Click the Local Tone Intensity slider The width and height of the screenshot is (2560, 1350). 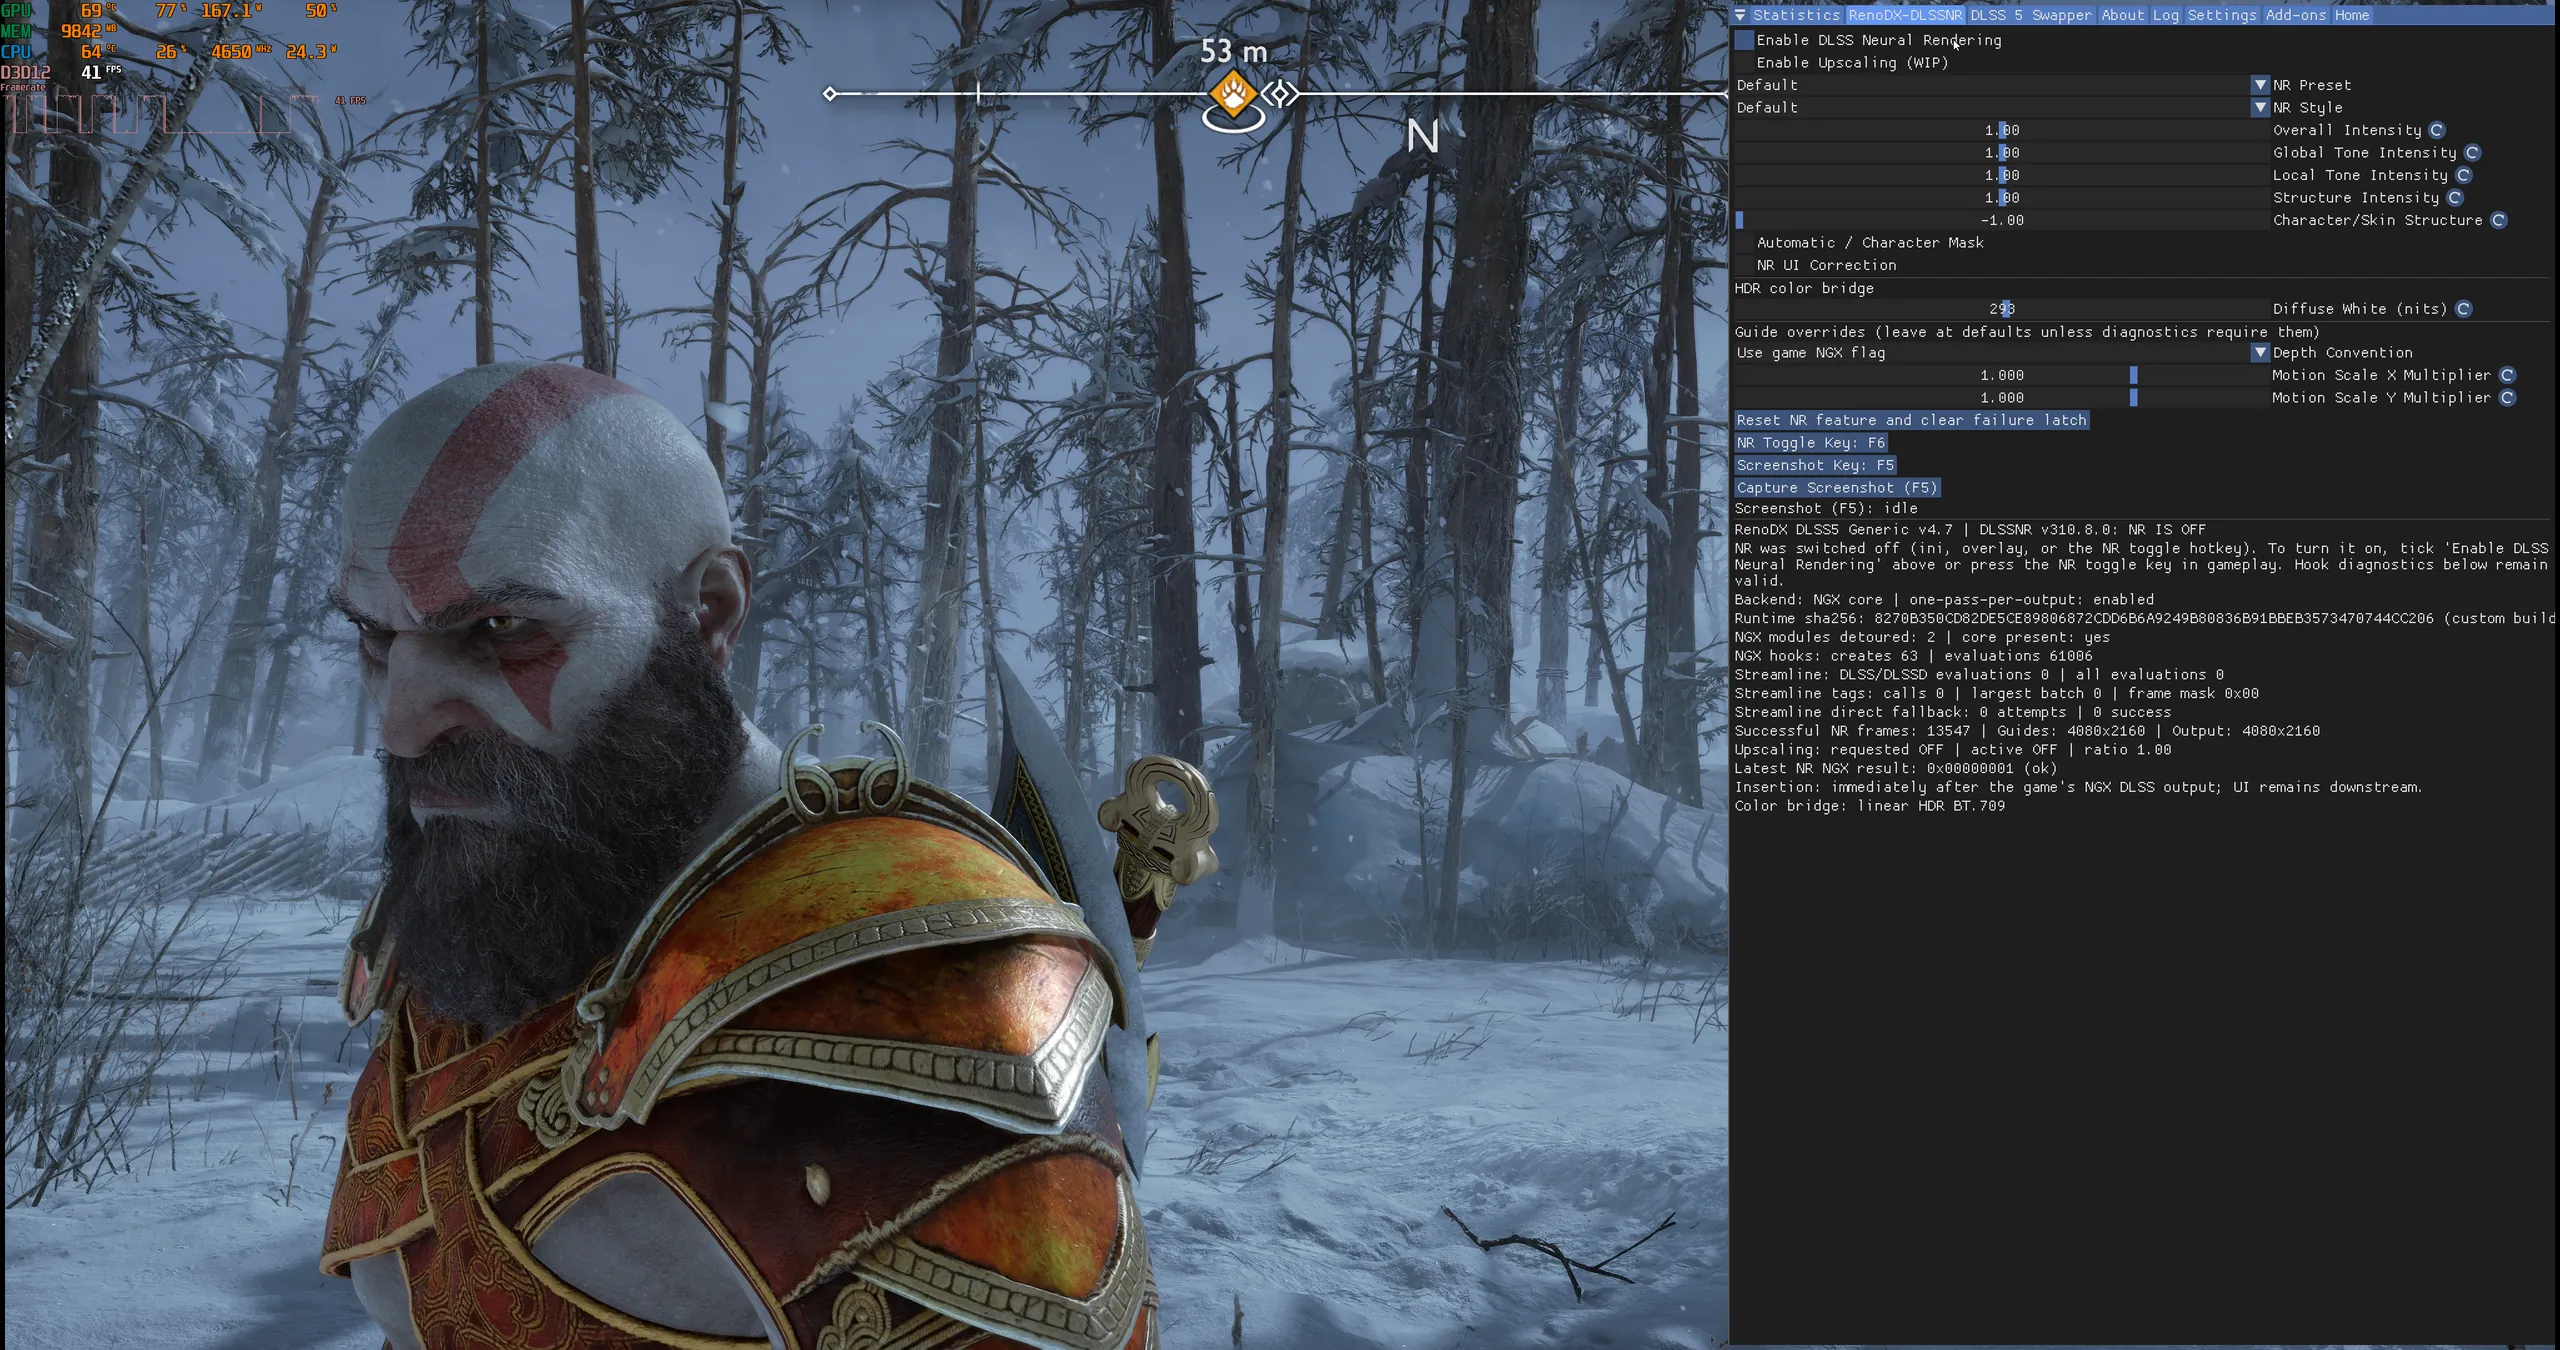coord(2001,175)
